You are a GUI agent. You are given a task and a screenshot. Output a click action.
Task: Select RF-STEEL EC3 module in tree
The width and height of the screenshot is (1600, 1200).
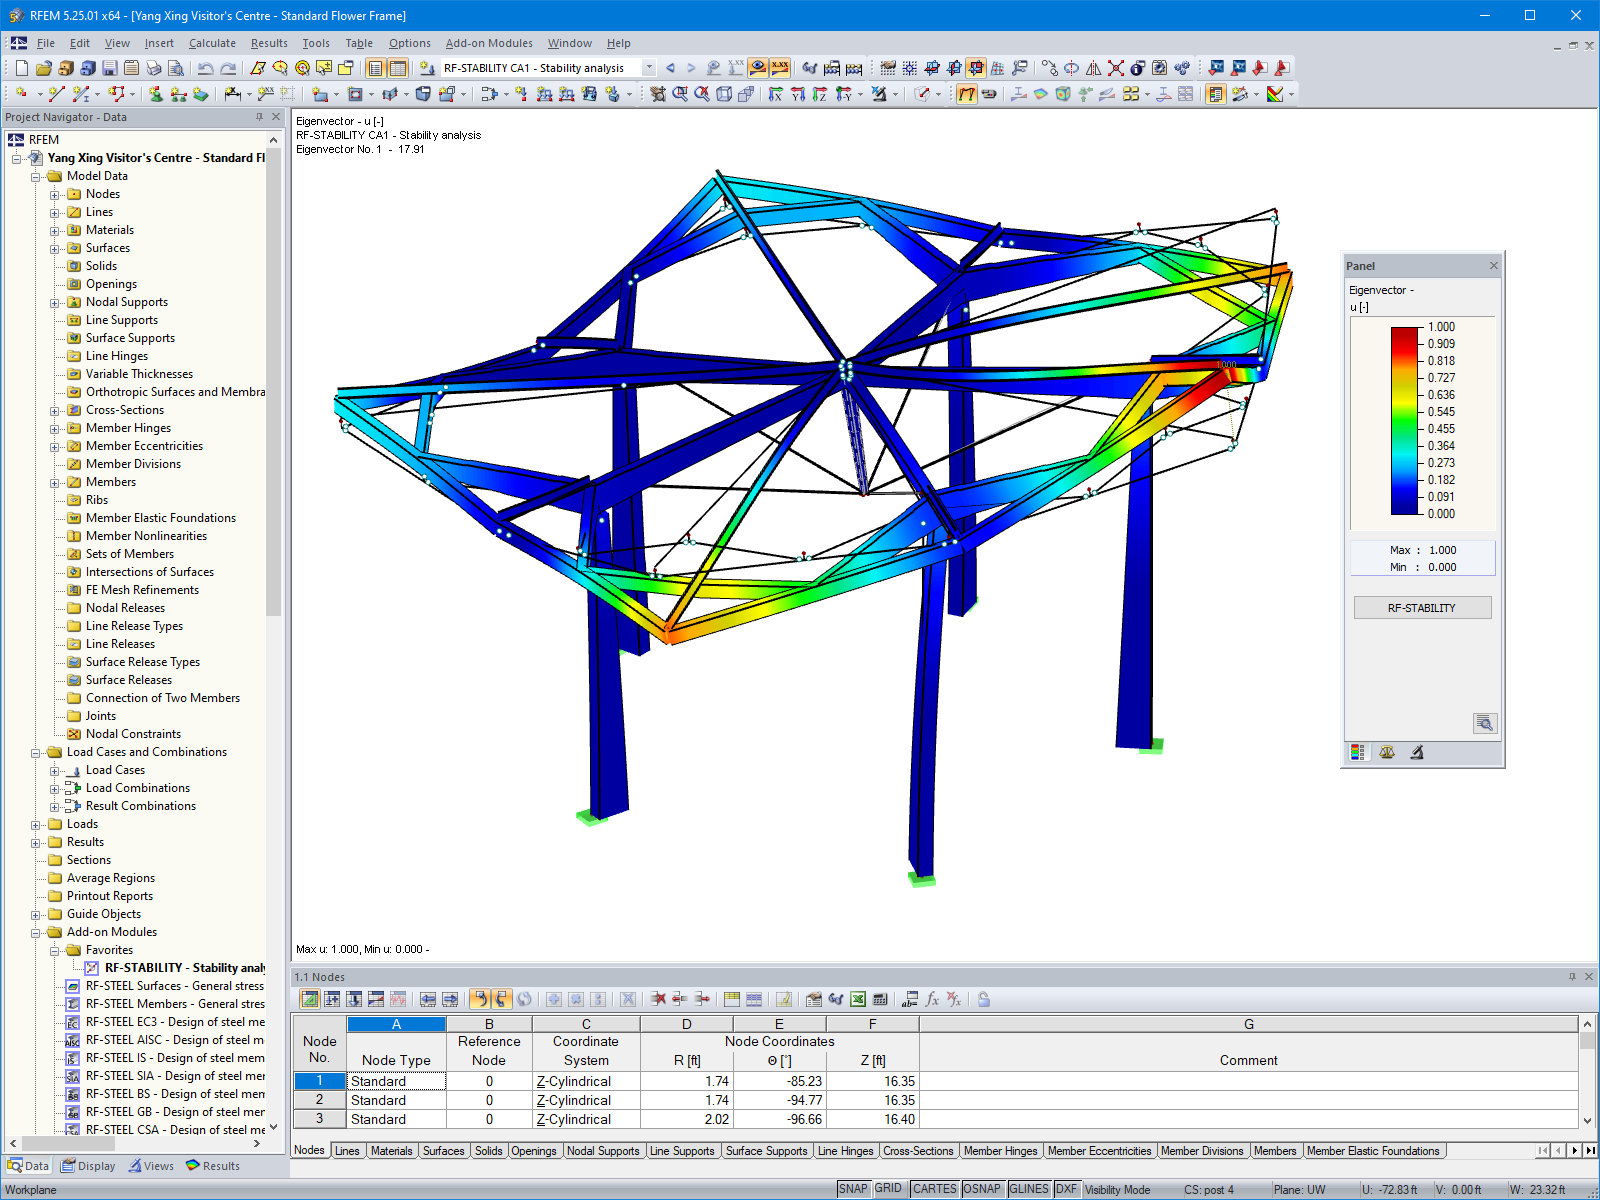coord(175,1022)
